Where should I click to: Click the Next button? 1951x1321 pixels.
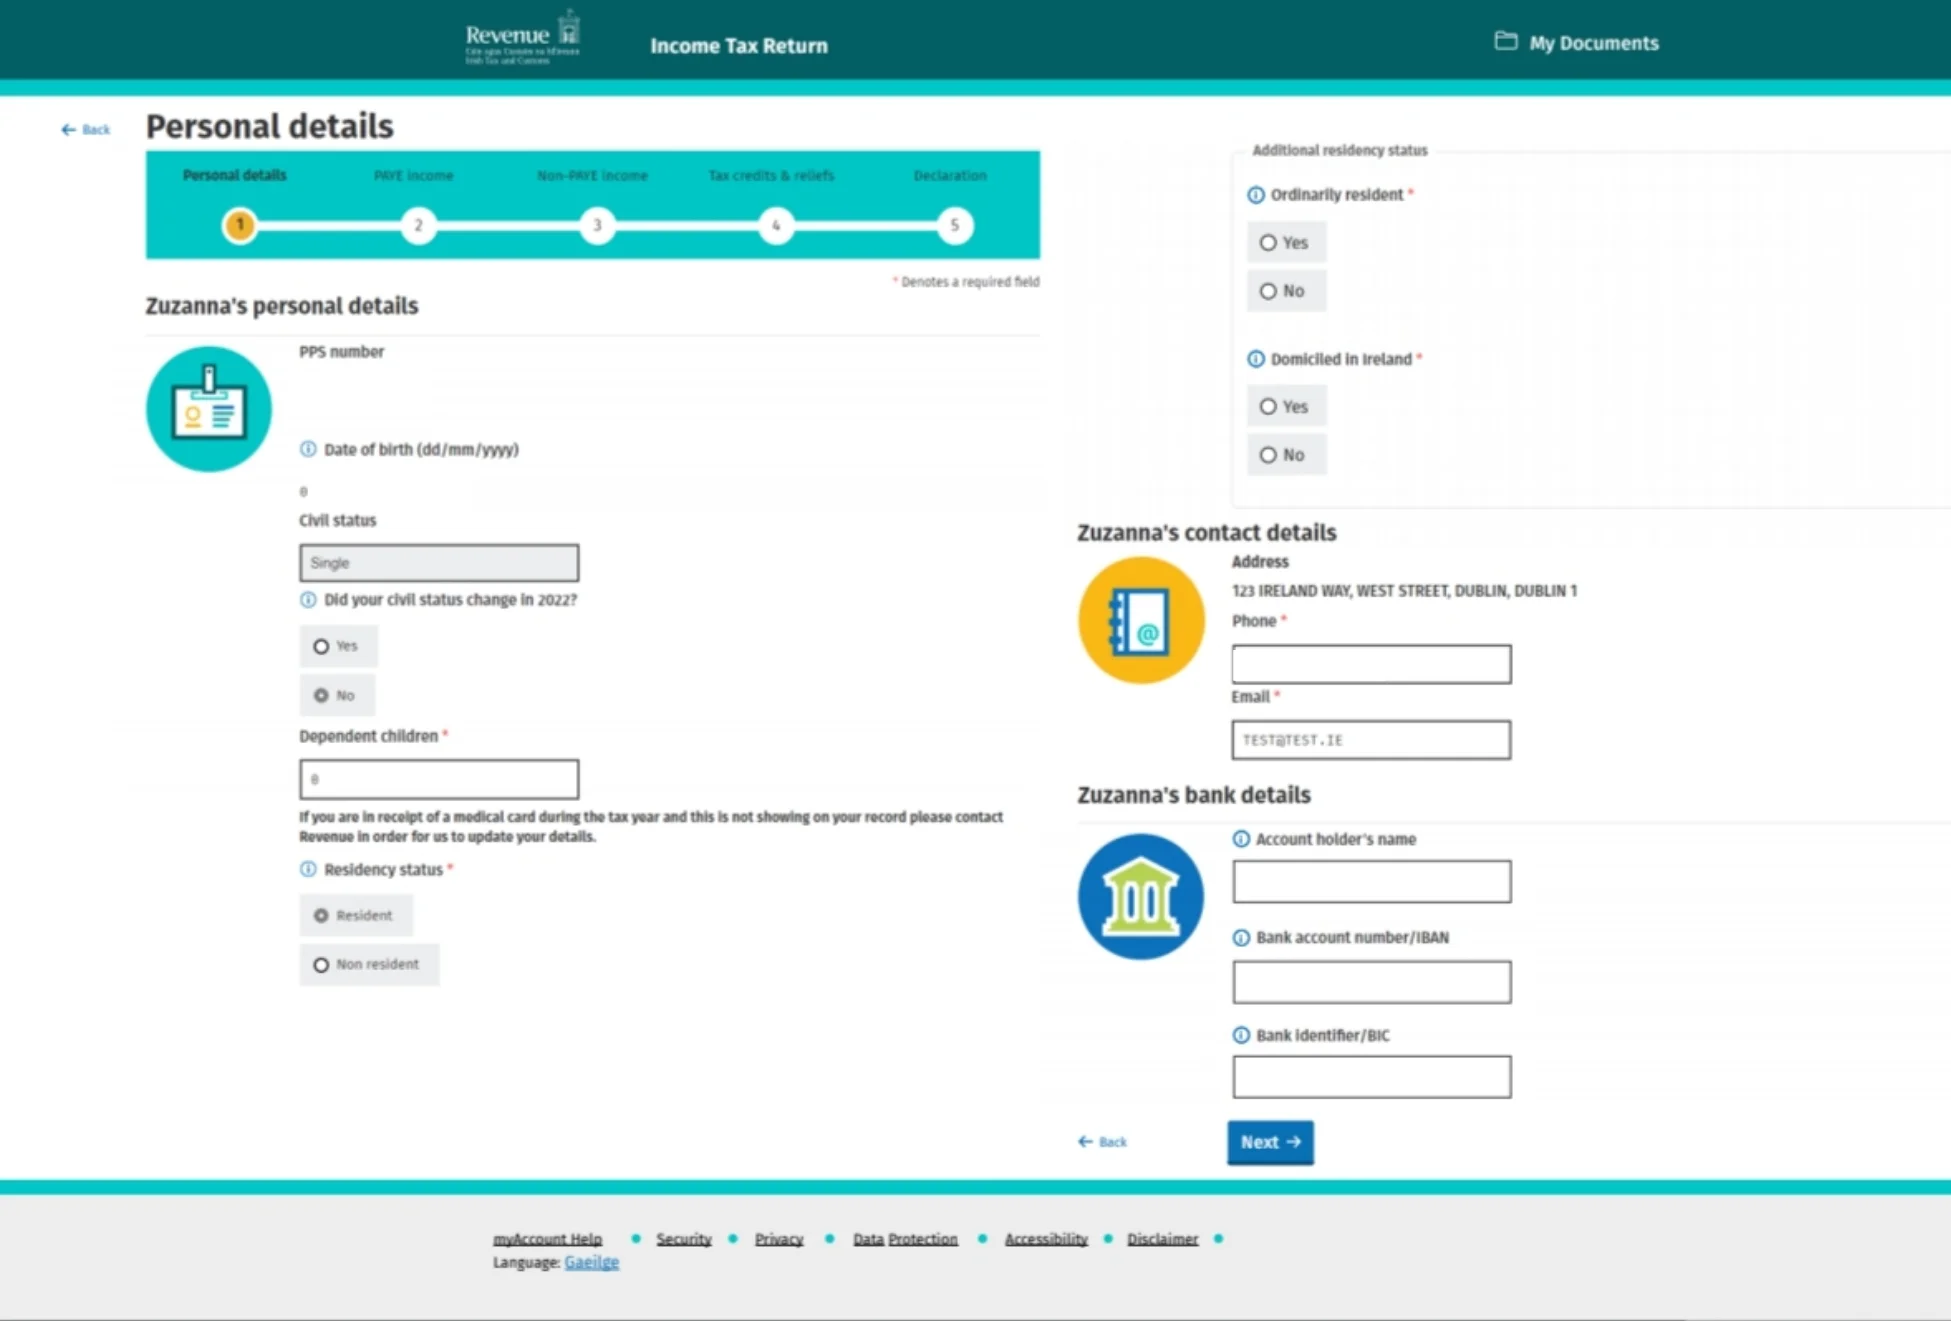[1270, 1142]
